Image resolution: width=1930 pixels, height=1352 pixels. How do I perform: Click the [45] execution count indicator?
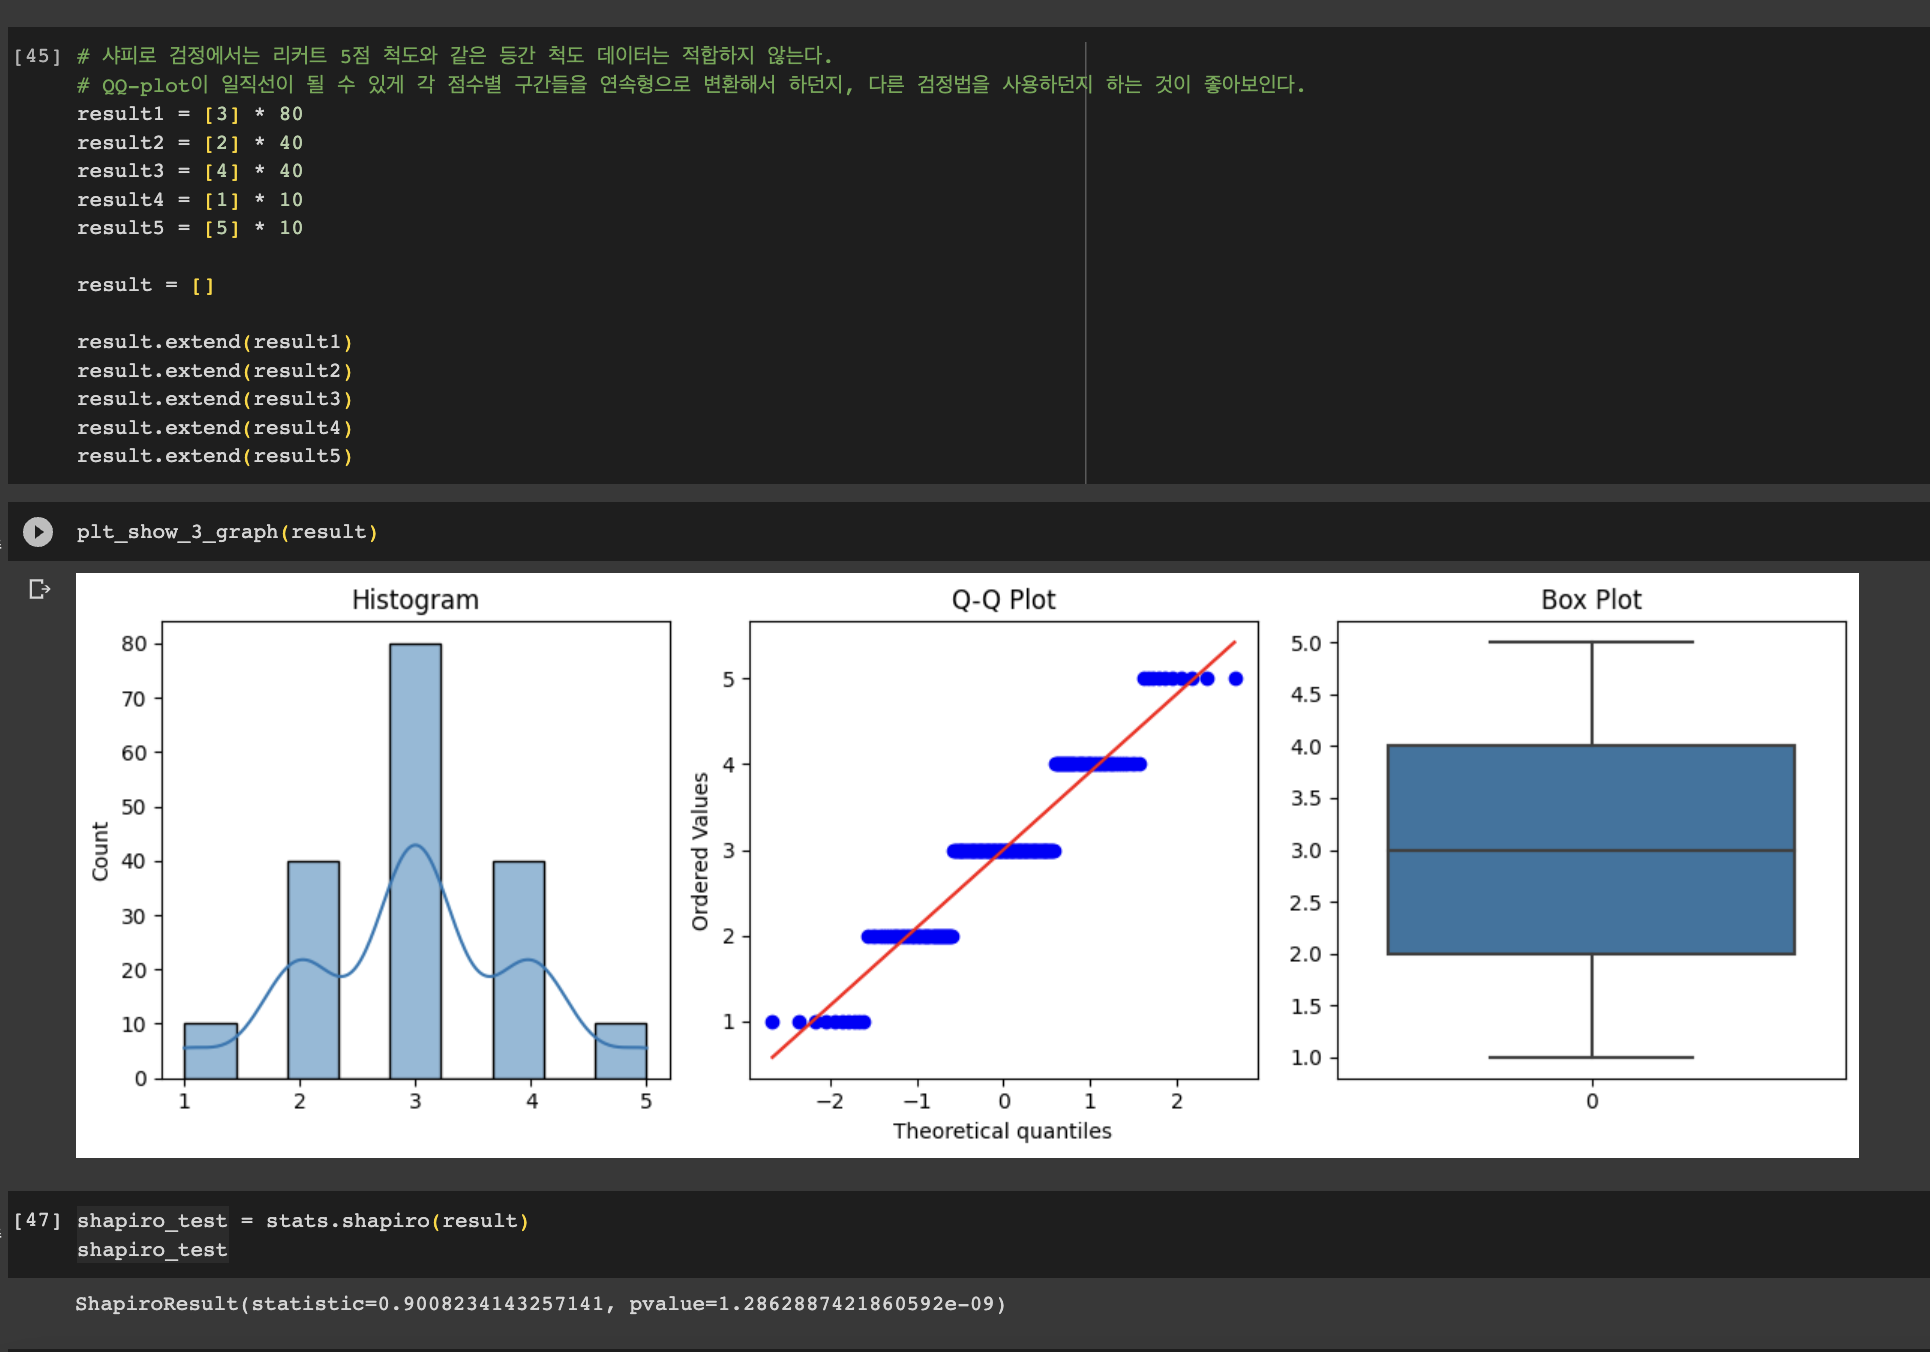click(x=37, y=56)
